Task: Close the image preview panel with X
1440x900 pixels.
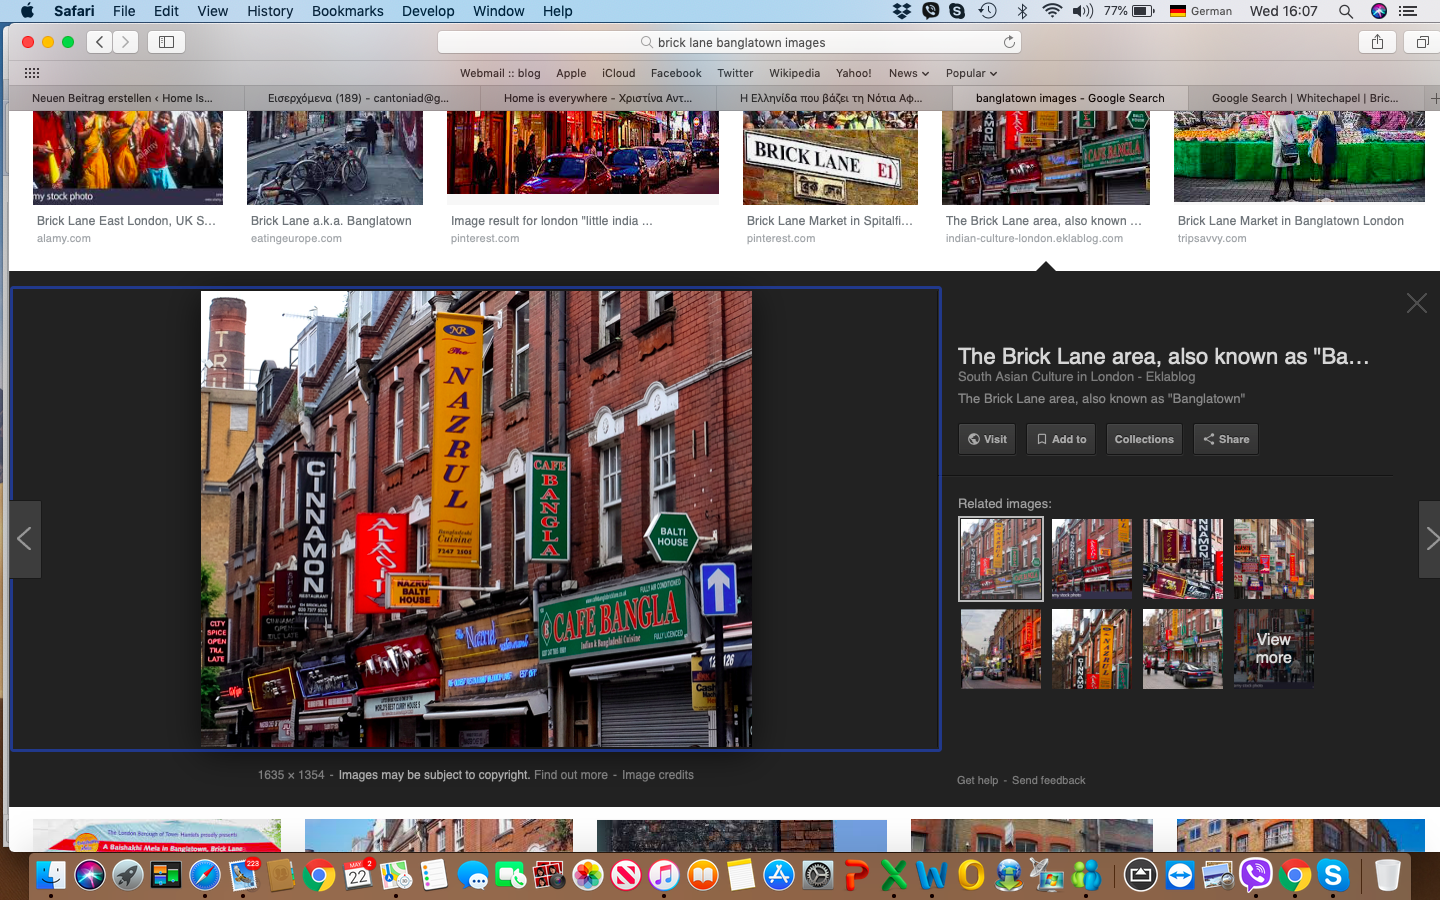Action: 1416,303
